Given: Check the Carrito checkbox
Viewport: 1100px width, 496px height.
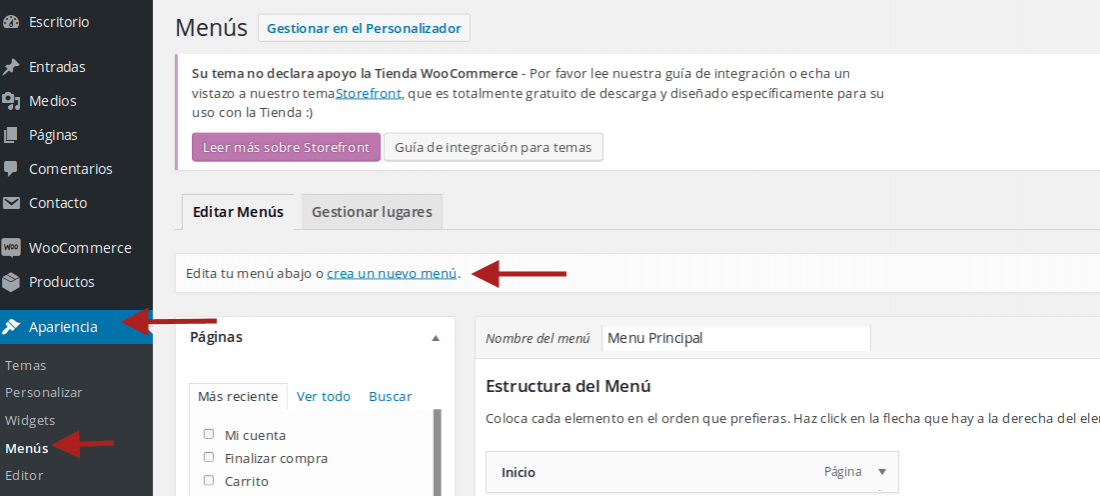Looking at the screenshot, I should coord(208,481).
